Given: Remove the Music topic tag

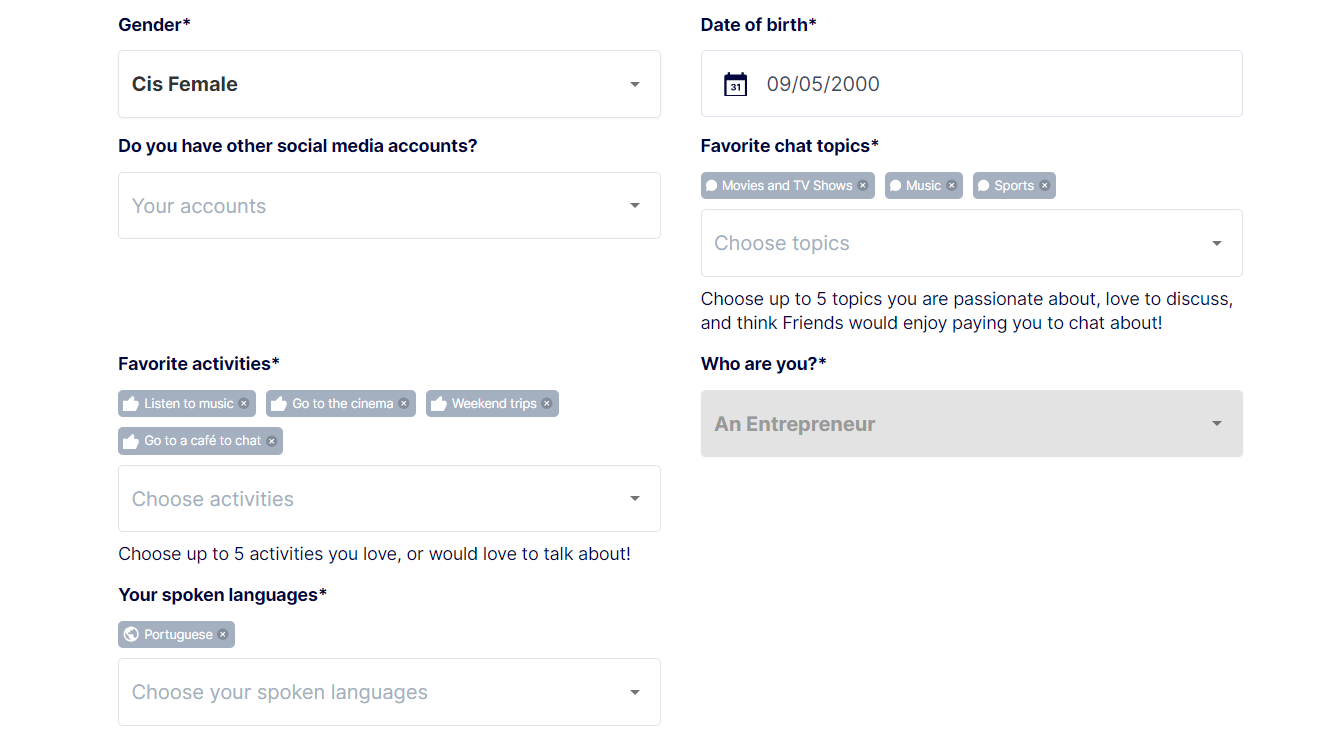Looking at the screenshot, I should tap(952, 186).
